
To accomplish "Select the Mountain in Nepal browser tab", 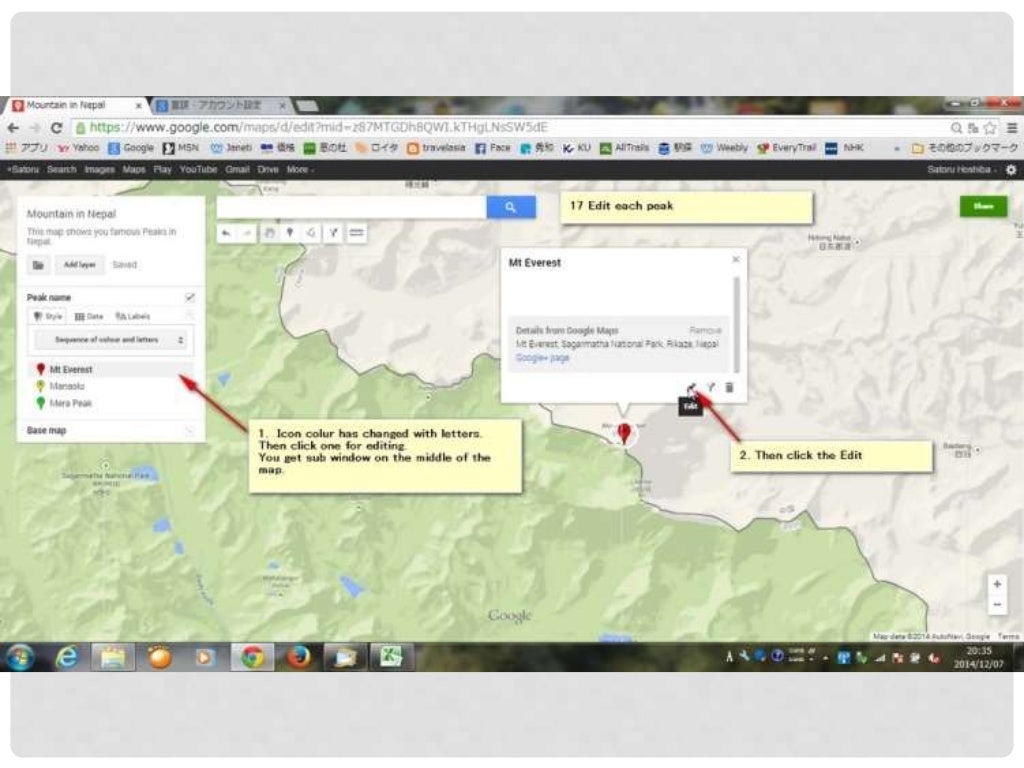I will coord(76,105).
